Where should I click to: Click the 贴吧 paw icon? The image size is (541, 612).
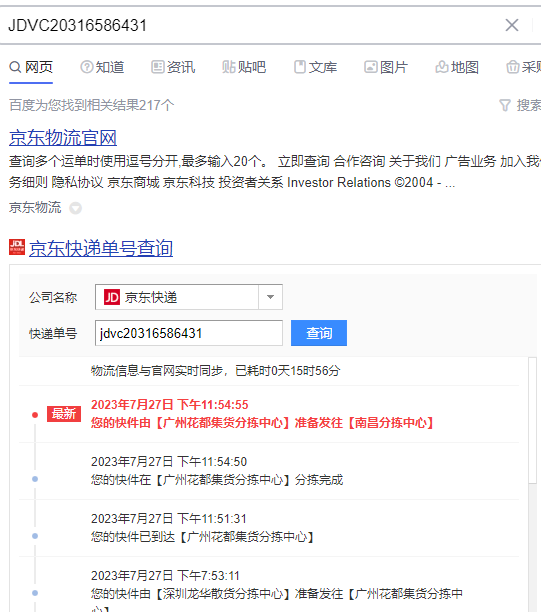pyautogui.click(x=229, y=67)
